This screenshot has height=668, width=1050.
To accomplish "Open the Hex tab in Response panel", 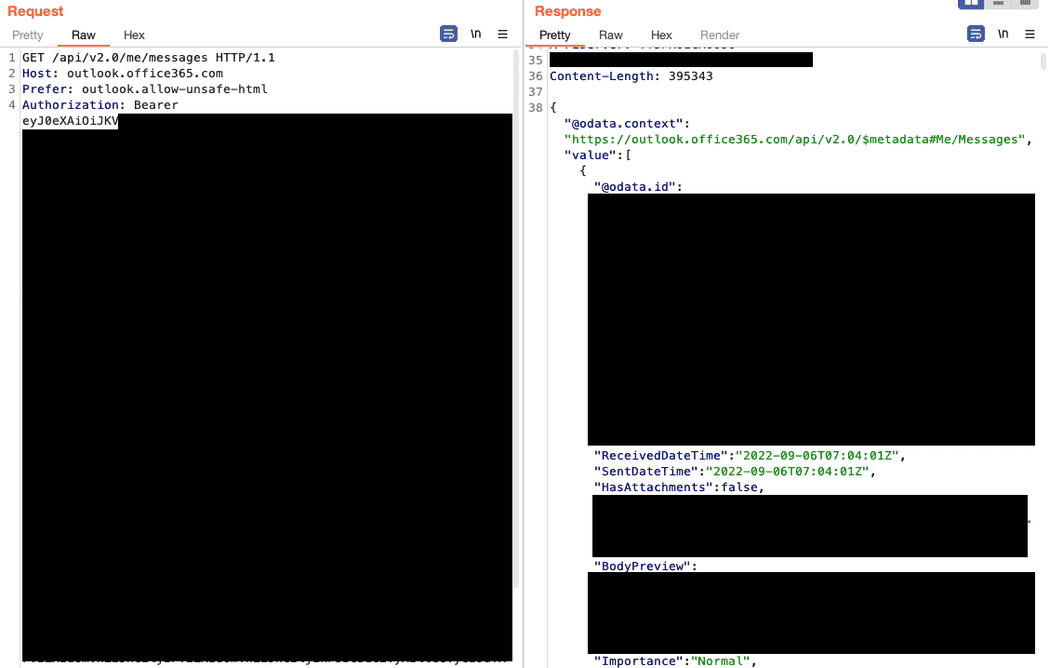I will click(661, 35).
